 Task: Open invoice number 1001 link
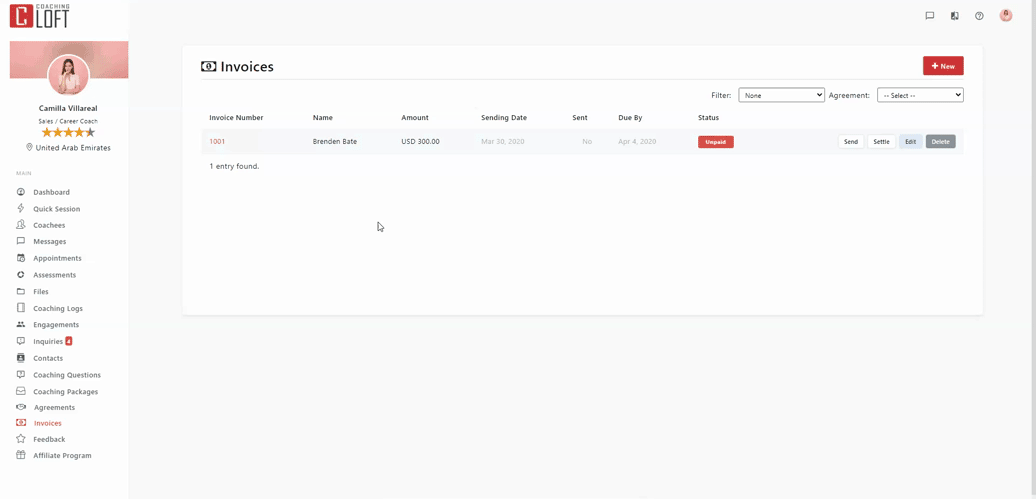point(217,141)
